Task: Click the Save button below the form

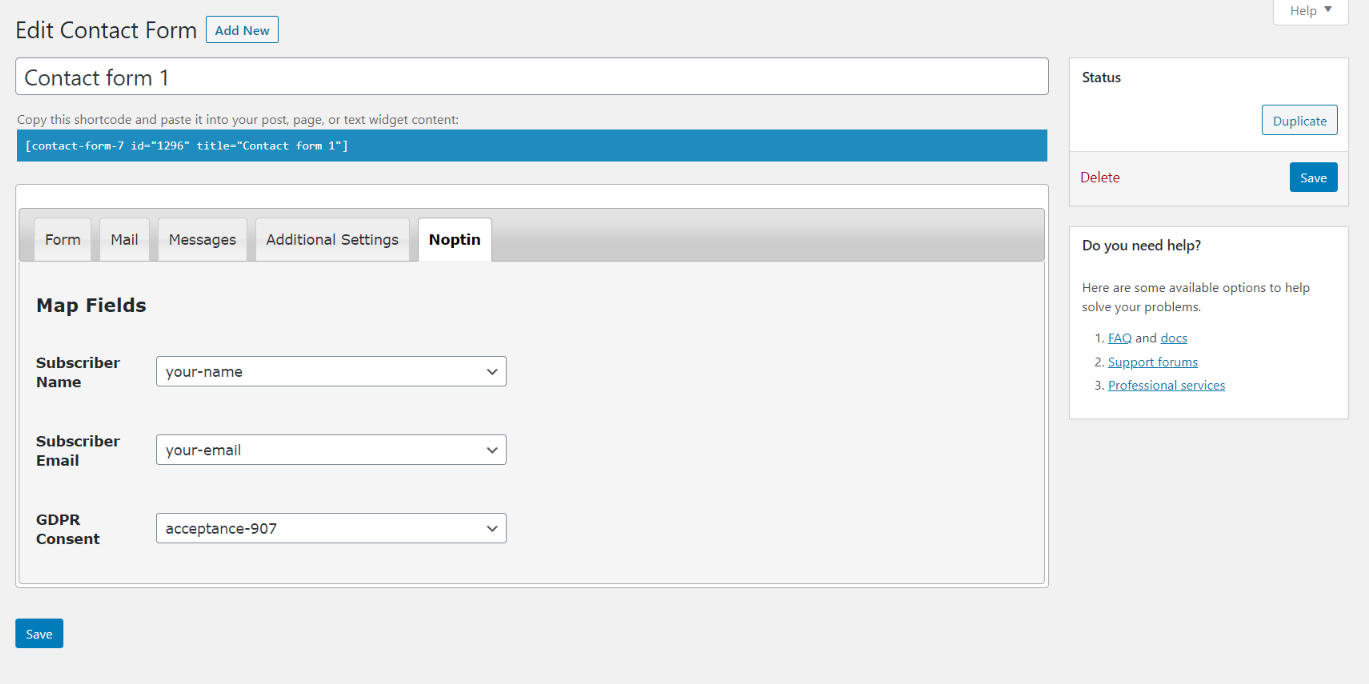Action: (x=39, y=634)
